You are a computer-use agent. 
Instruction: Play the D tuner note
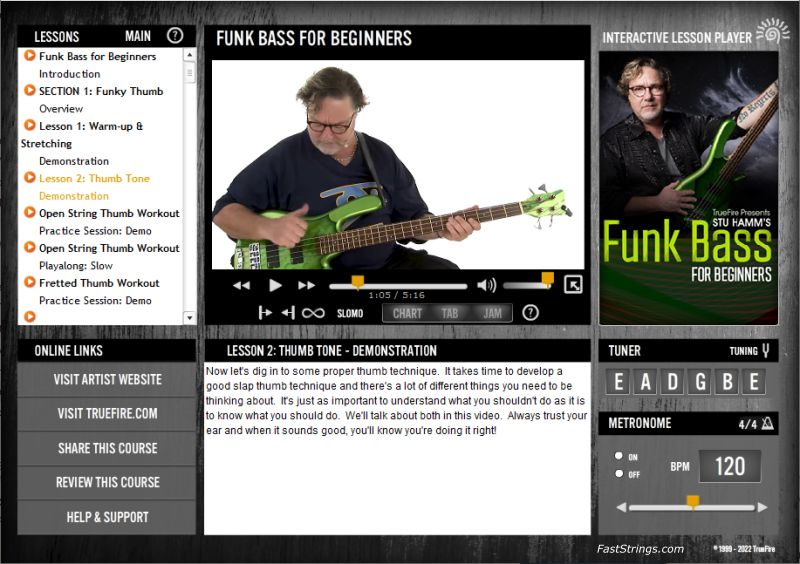pos(672,382)
